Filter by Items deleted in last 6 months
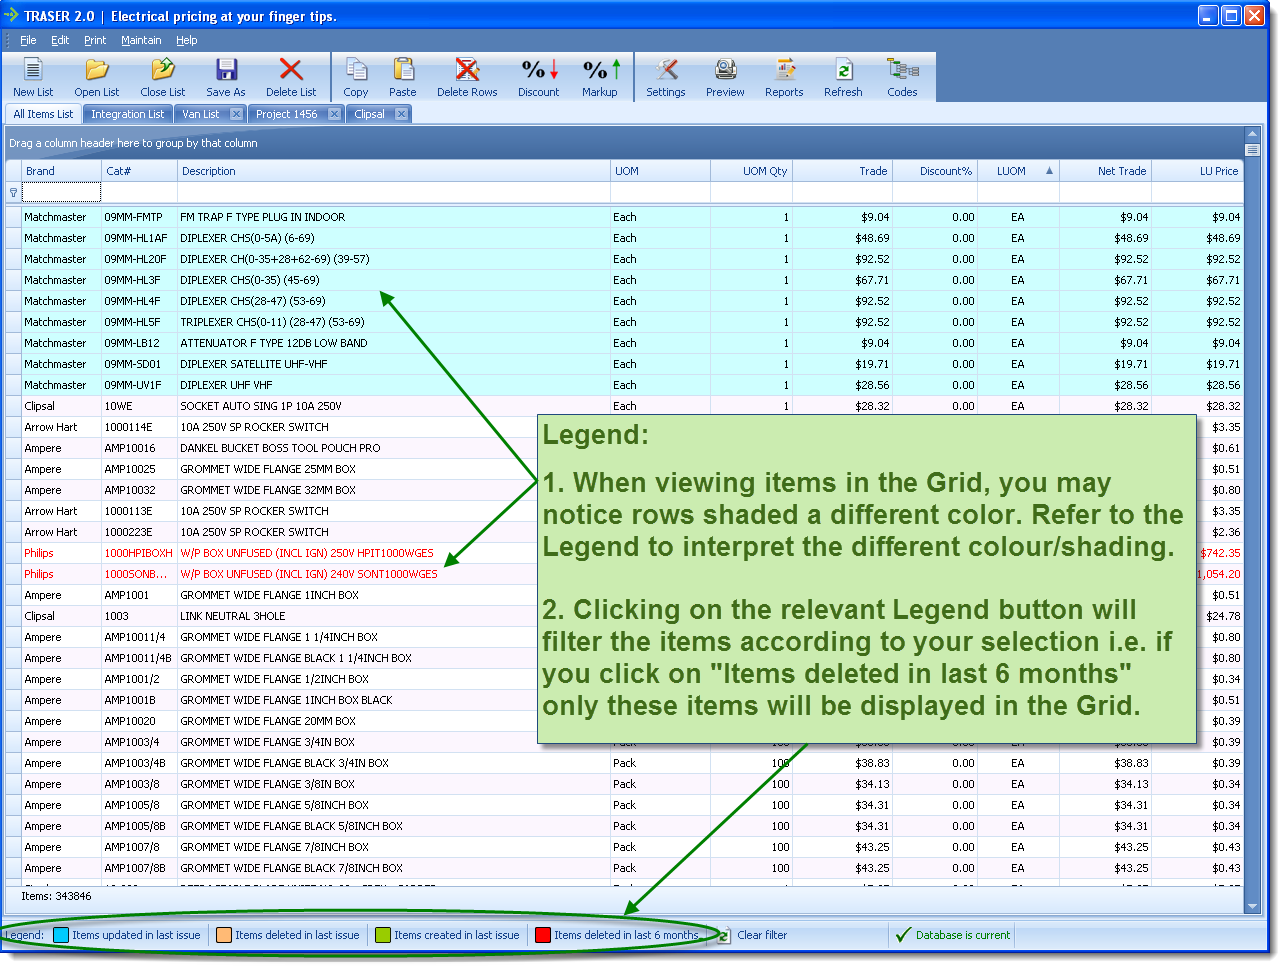Screen dimensions: 1285x968 [x=617, y=935]
